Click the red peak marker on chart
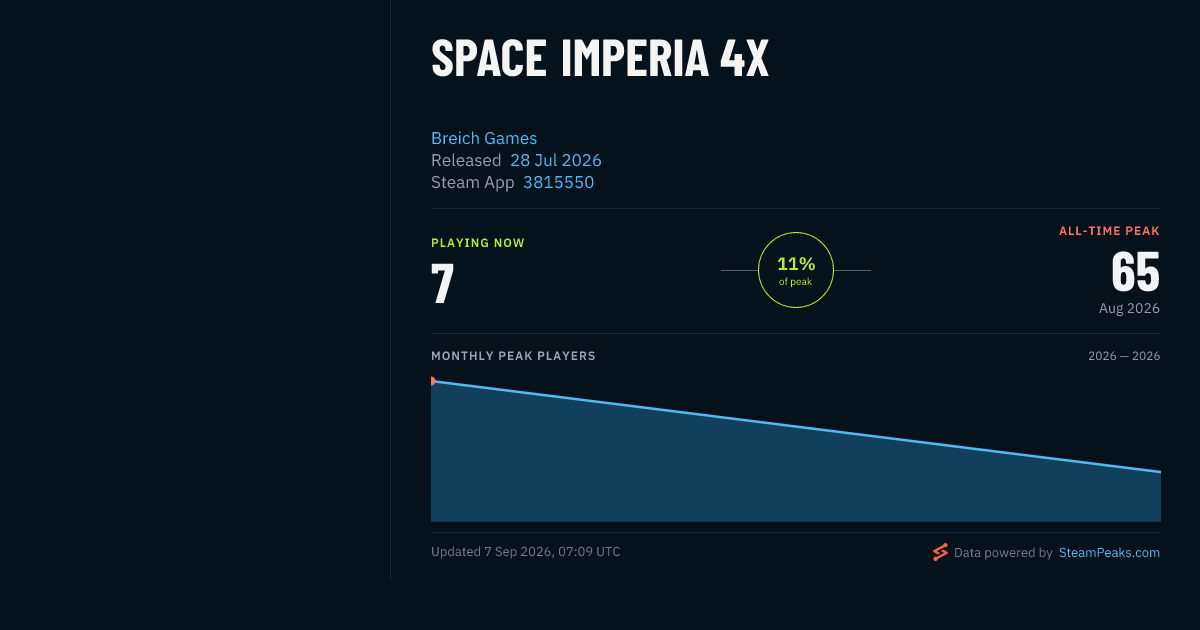1200x630 pixels. coord(432,381)
